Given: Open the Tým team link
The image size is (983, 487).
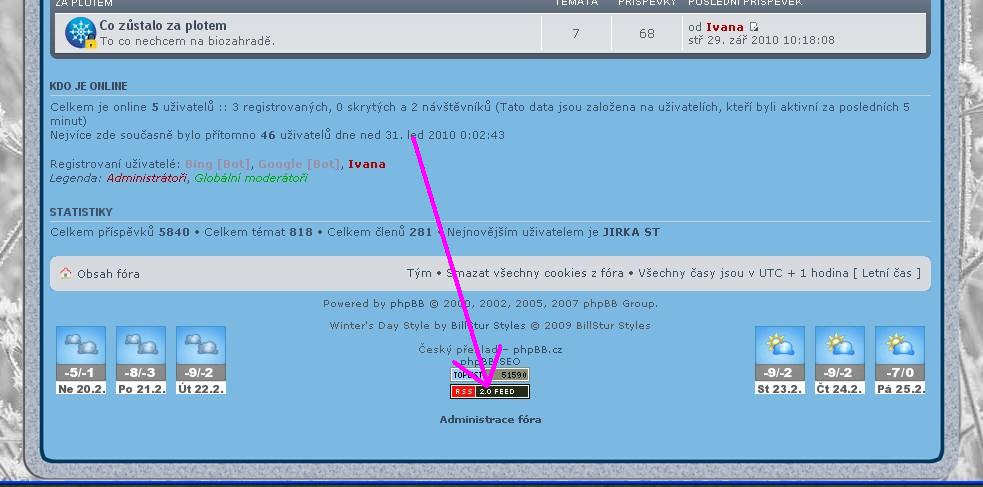Looking at the screenshot, I should tap(419, 273).
